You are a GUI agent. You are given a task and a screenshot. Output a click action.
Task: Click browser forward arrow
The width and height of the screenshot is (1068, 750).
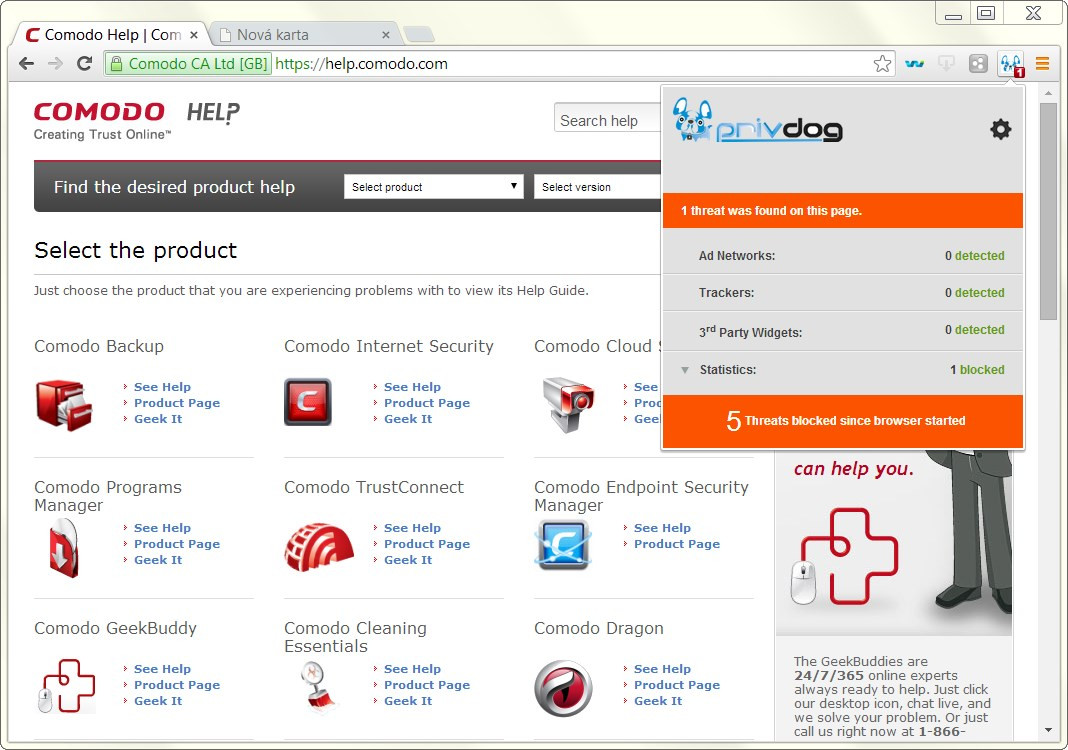click(55, 64)
